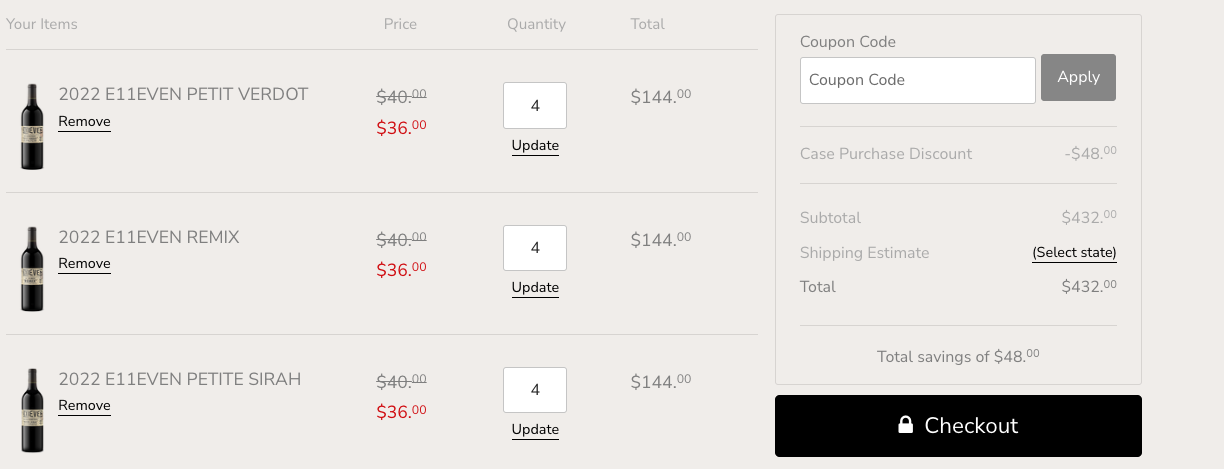
Task: Remove 2022 E11even Petit Verdot from cart
Action: tap(84, 122)
